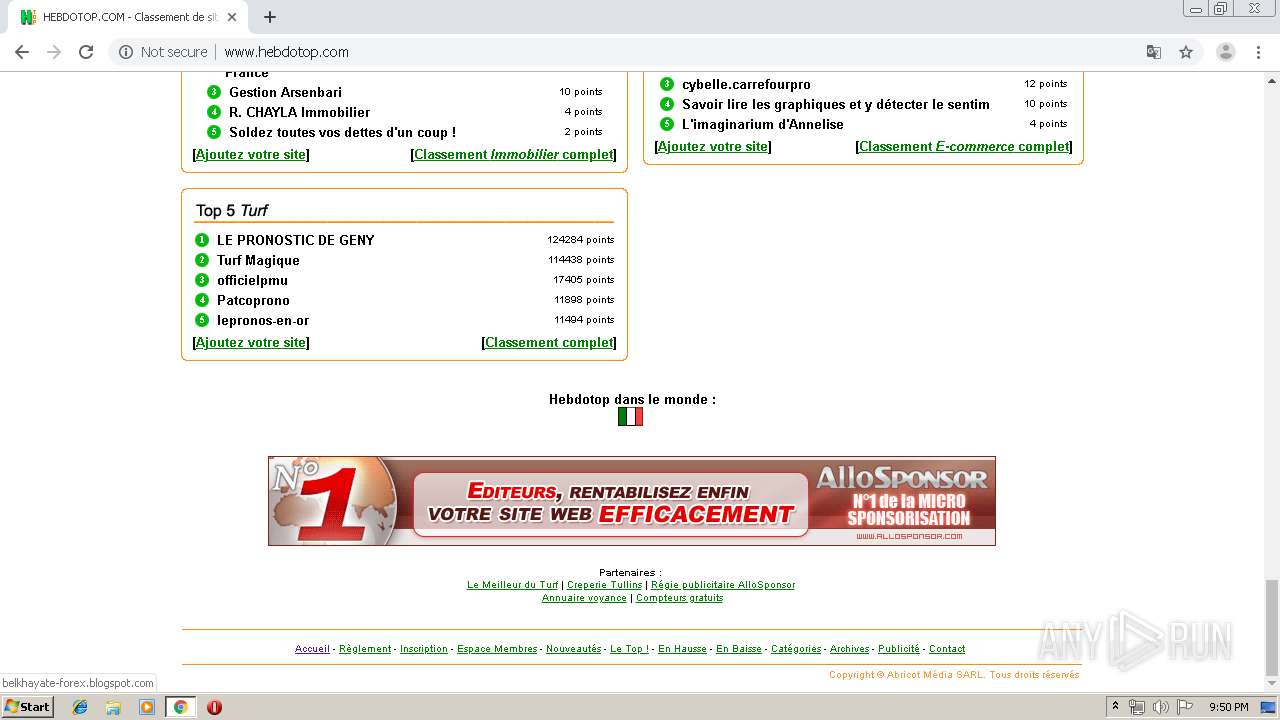Open Publicité footer link

tap(899, 649)
